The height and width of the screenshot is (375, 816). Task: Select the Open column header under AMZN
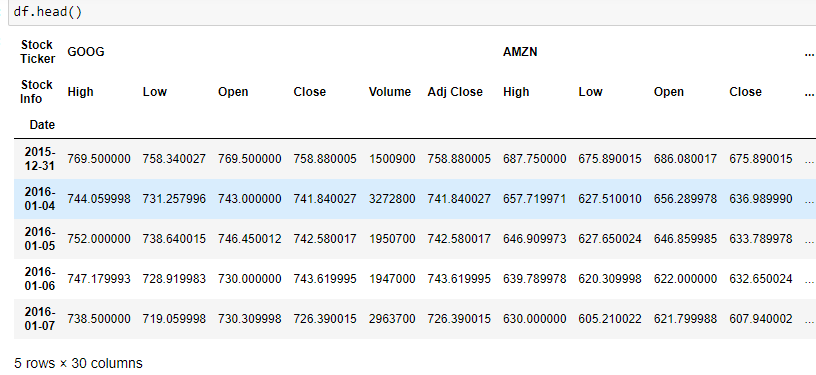[x=669, y=92]
